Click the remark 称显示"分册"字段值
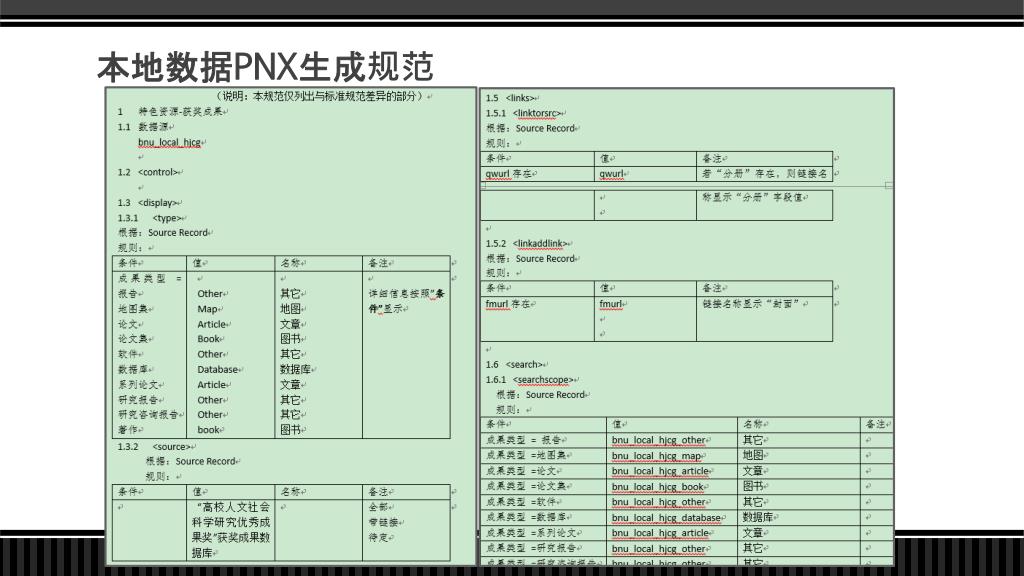This screenshot has width=1024, height=576. pos(753,197)
